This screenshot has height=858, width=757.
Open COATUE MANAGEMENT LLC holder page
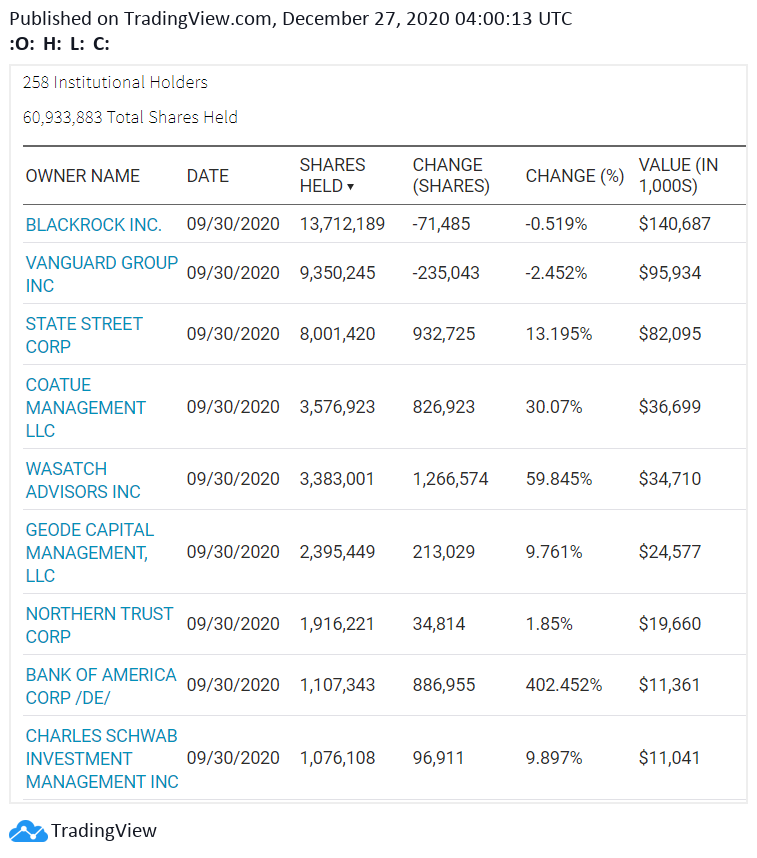coord(85,408)
